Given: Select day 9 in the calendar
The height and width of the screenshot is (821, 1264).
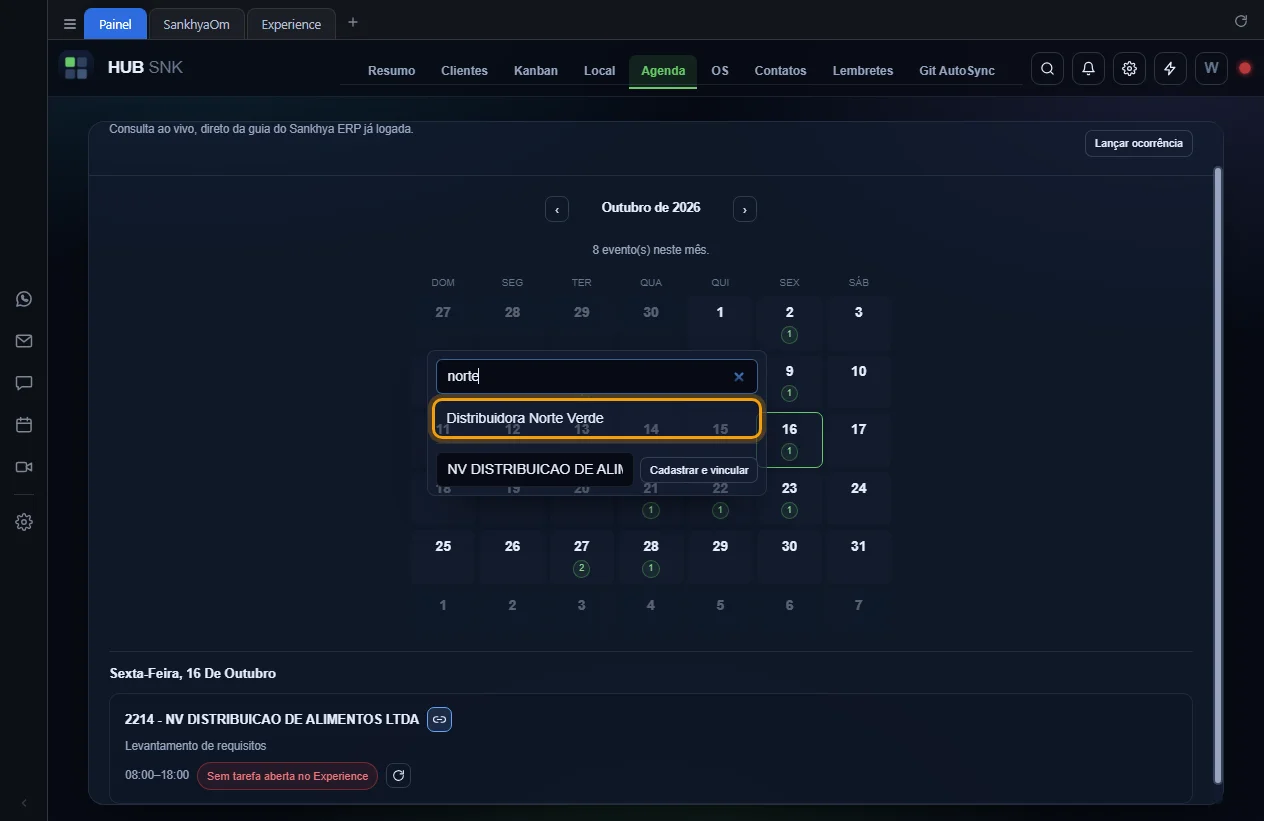Looking at the screenshot, I should coord(789,381).
